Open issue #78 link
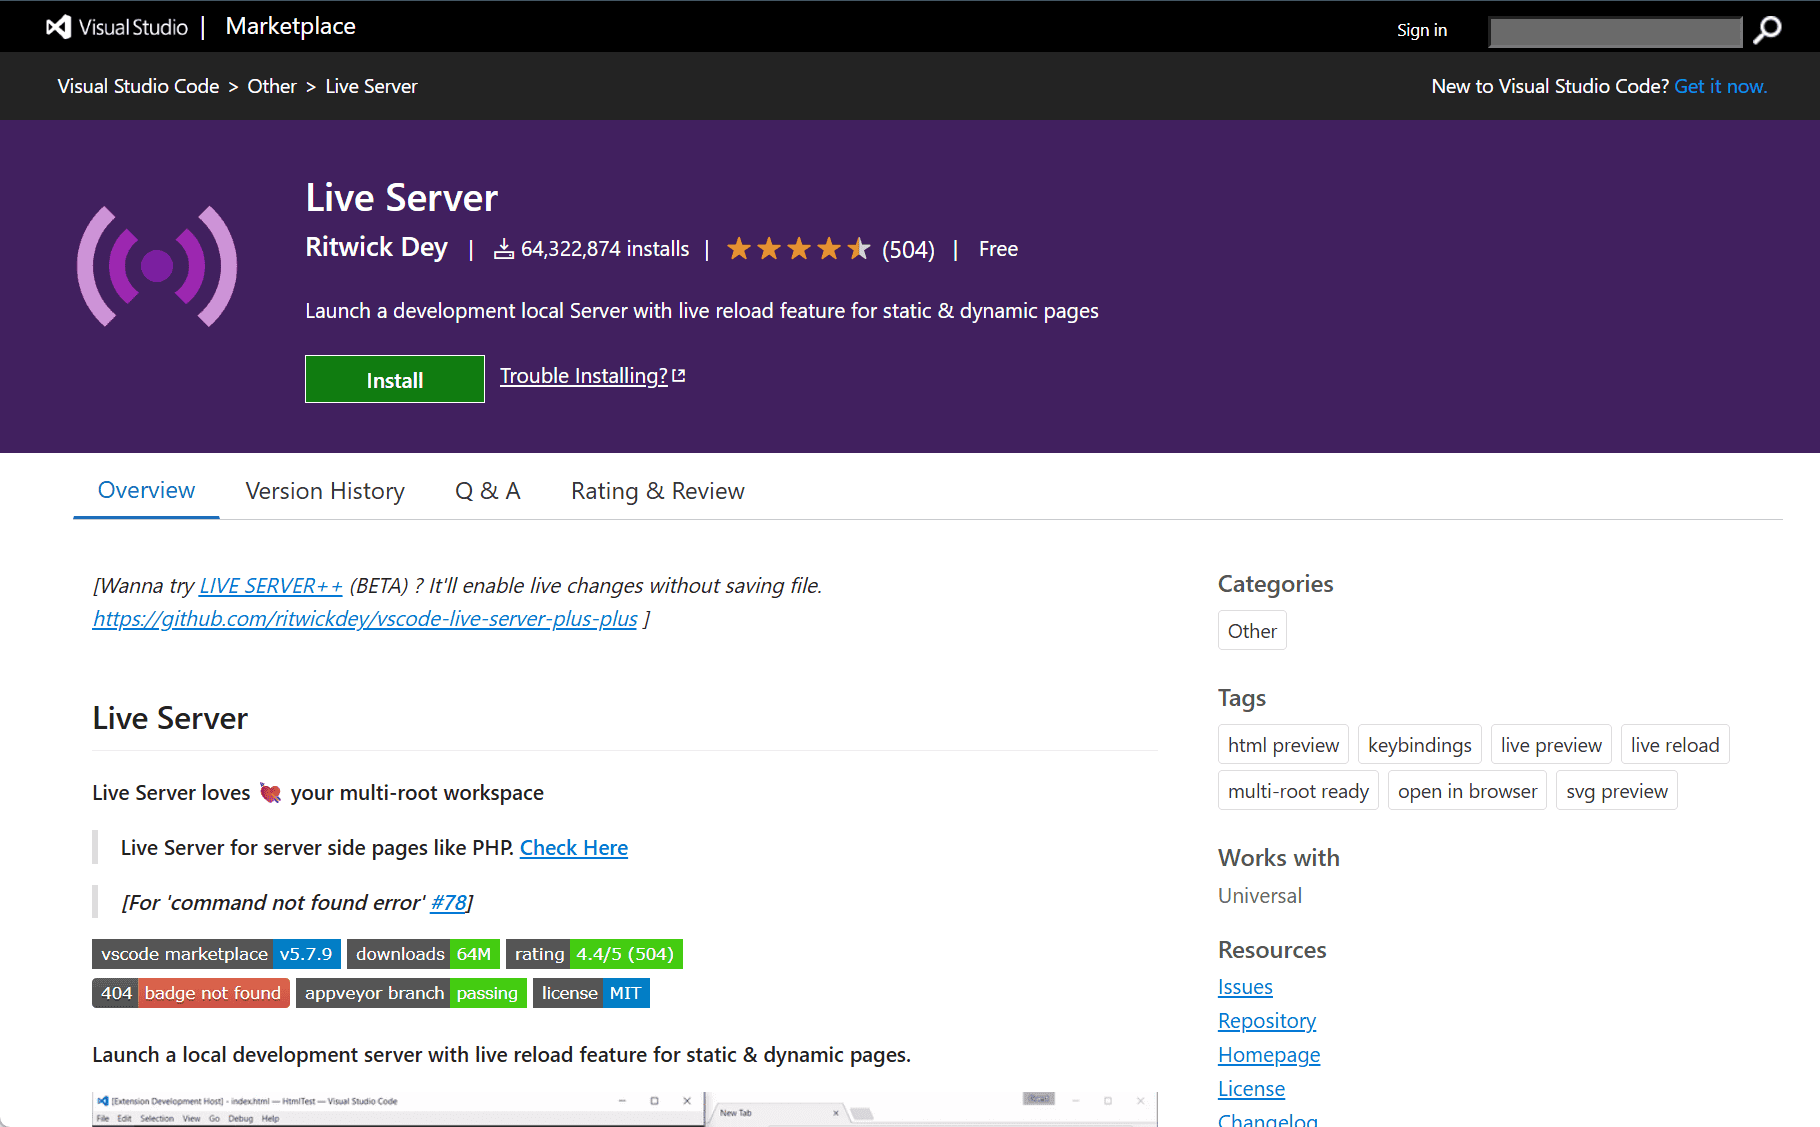The width and height of the screenshot is (1820, 1127). tap(448, 902)
